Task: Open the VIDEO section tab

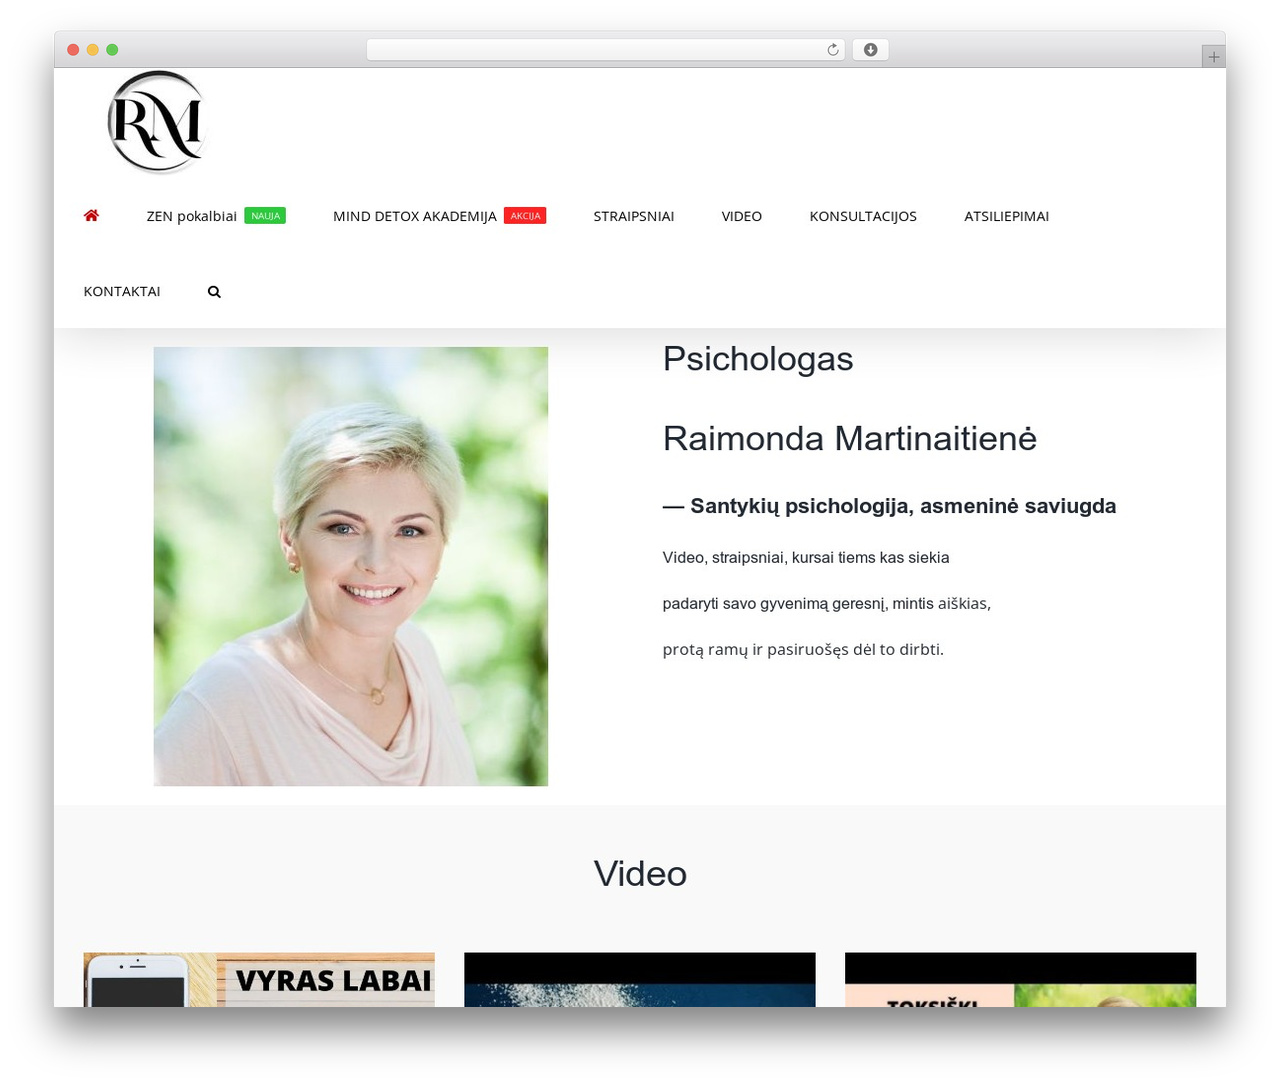Action: click(741, 216)
